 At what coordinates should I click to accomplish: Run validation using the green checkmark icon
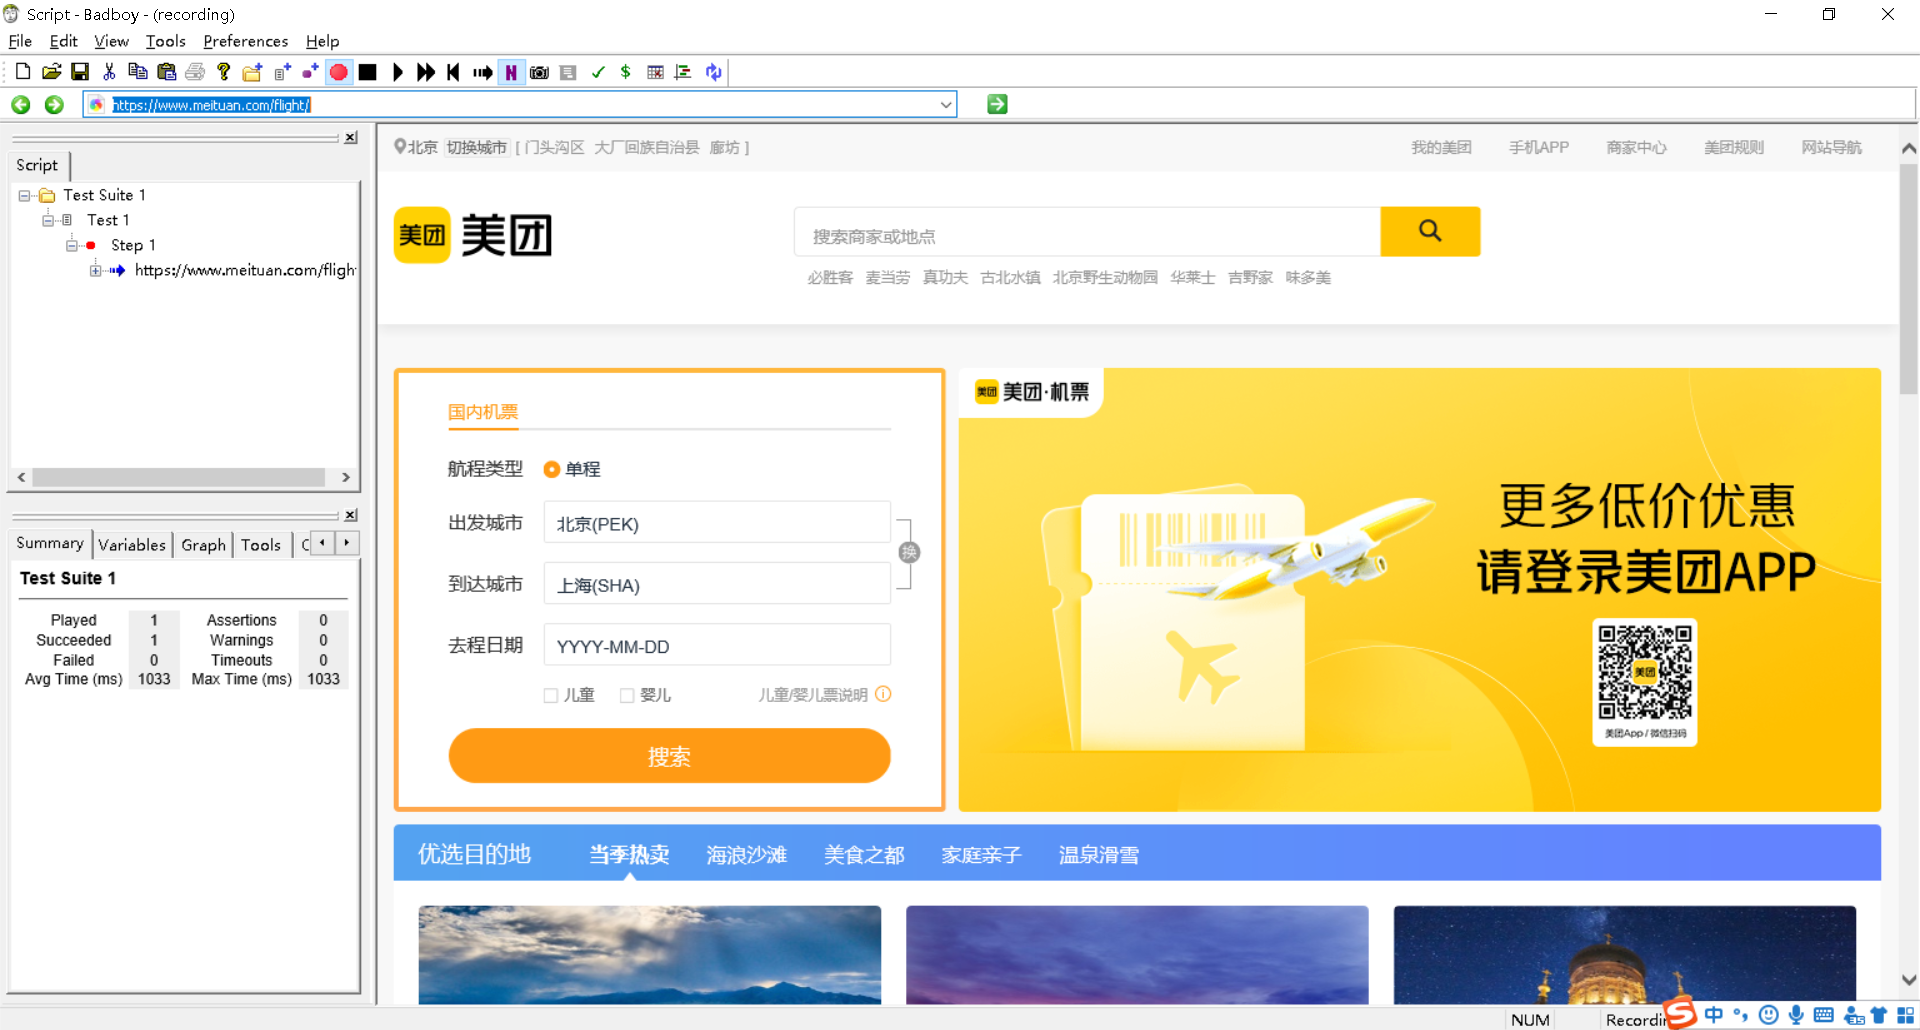pos(598,71)
